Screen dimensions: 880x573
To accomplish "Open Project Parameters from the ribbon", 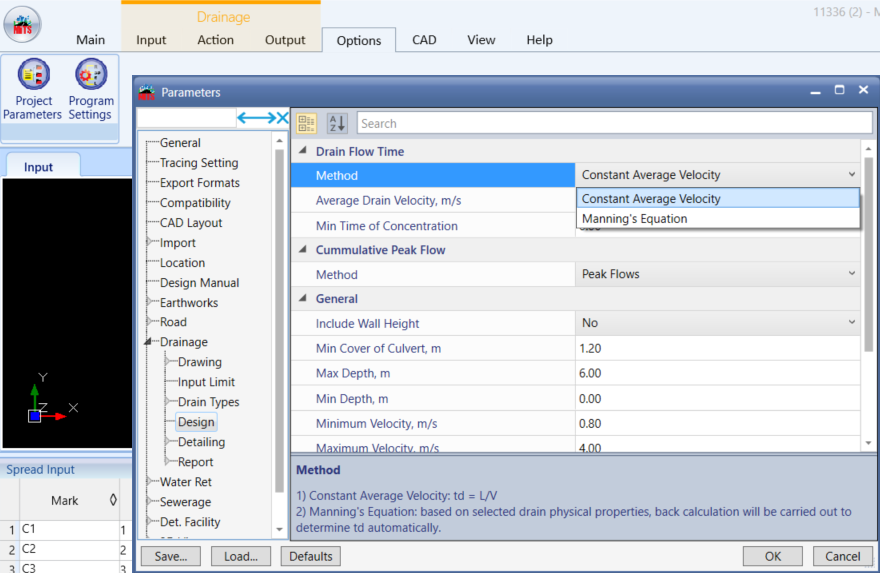I will 33,90.
